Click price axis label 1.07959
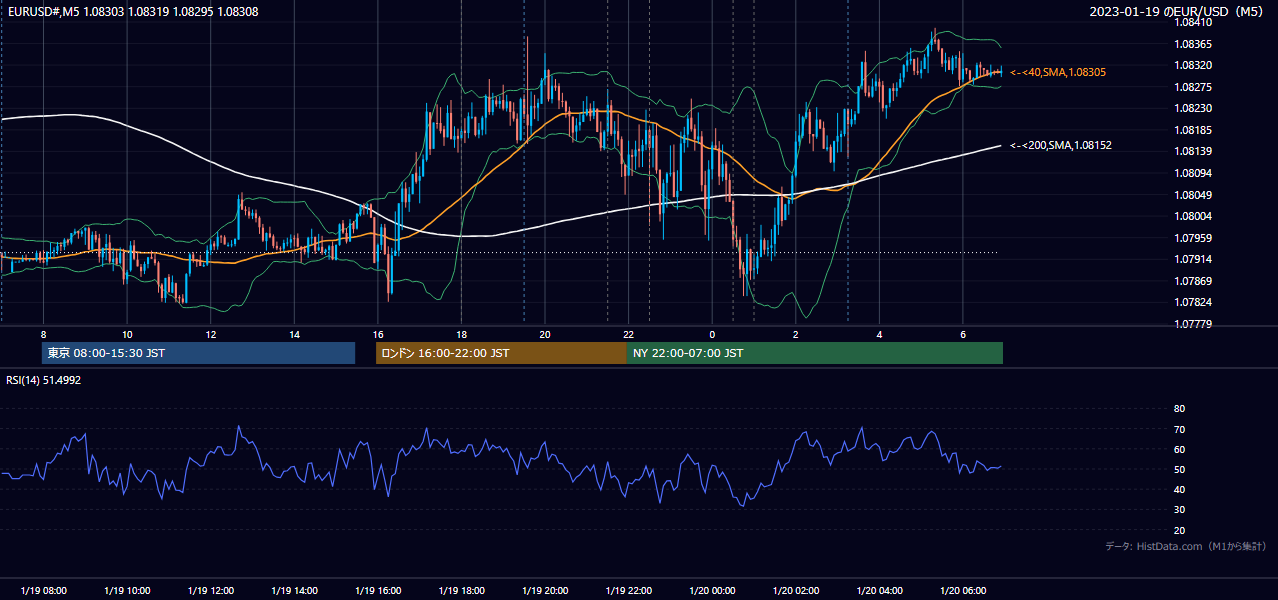 tap(1192, 238)
